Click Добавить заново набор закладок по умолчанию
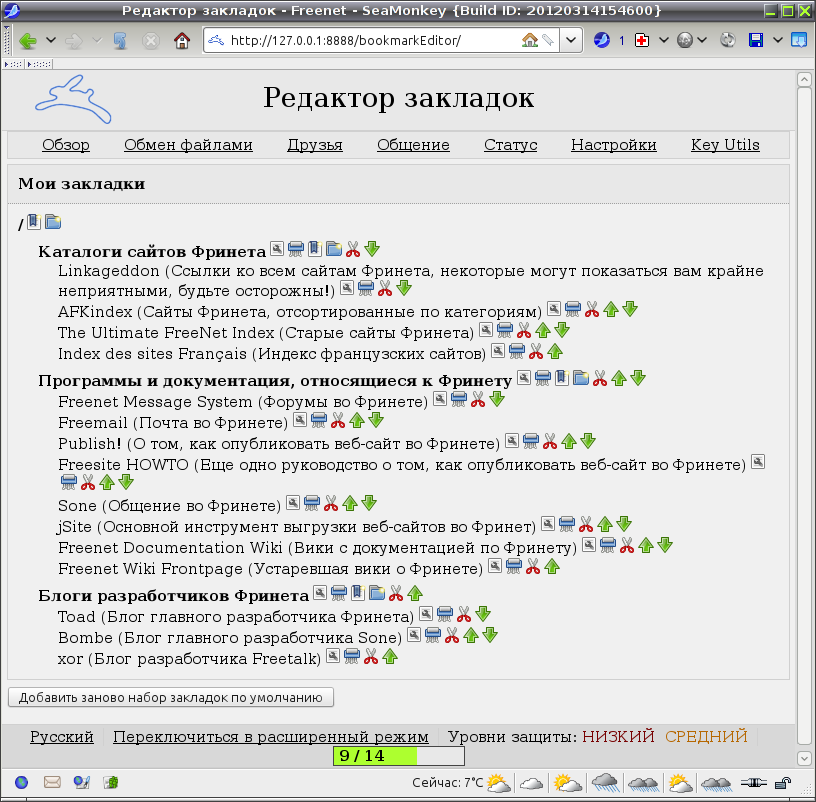 coord(171,697)
